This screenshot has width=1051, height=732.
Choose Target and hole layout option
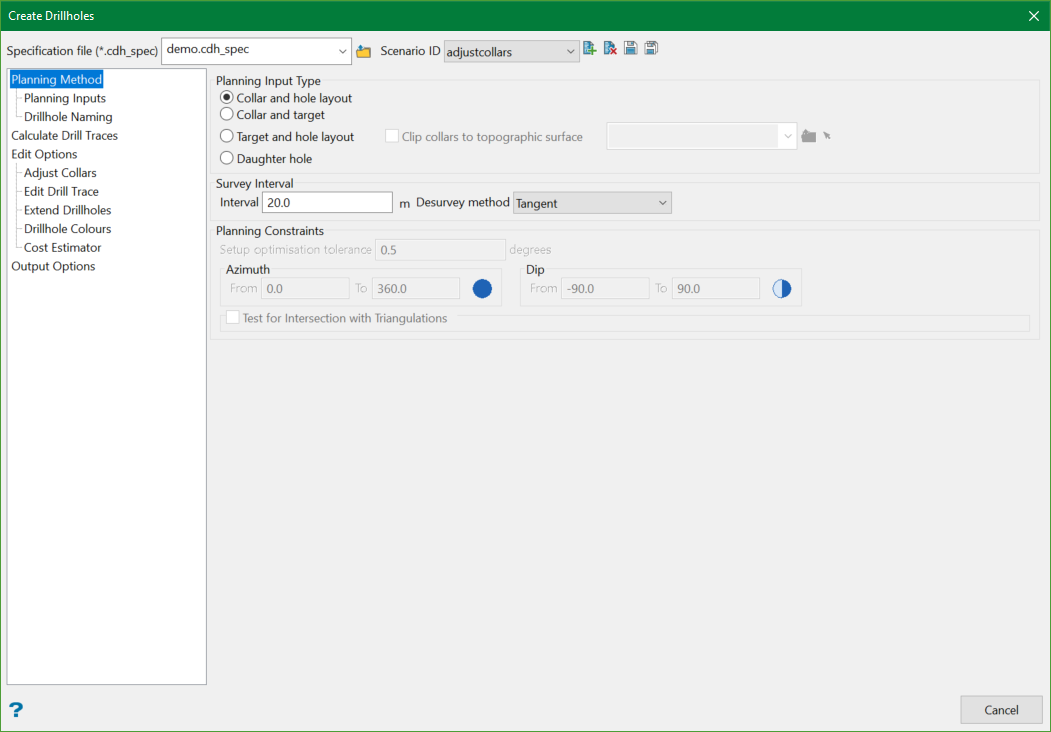(x=227, y=136)
